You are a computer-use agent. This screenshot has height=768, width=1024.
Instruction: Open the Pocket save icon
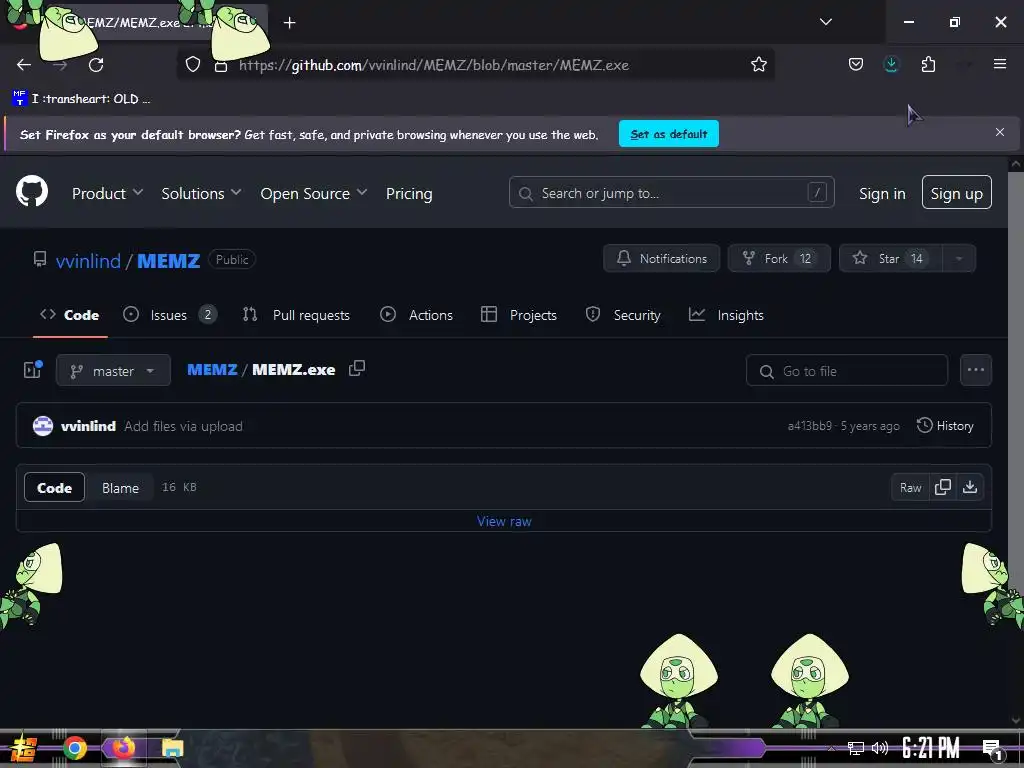[856, 65]
